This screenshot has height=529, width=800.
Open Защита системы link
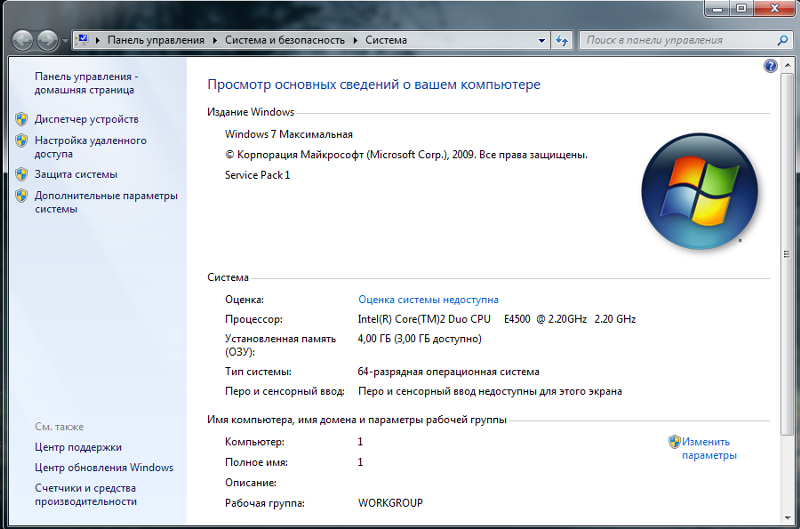pyautogui.click(x=76, y=174)
